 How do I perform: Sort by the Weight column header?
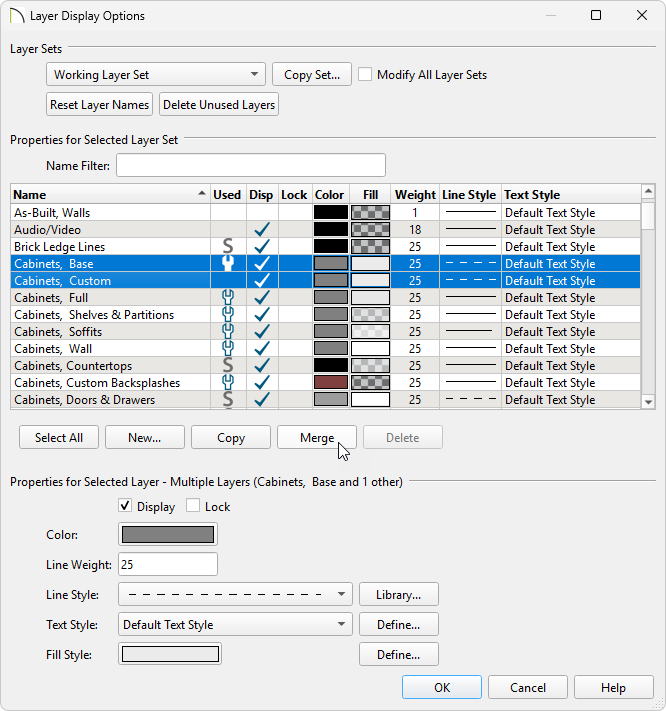click(x=415, y=195)
